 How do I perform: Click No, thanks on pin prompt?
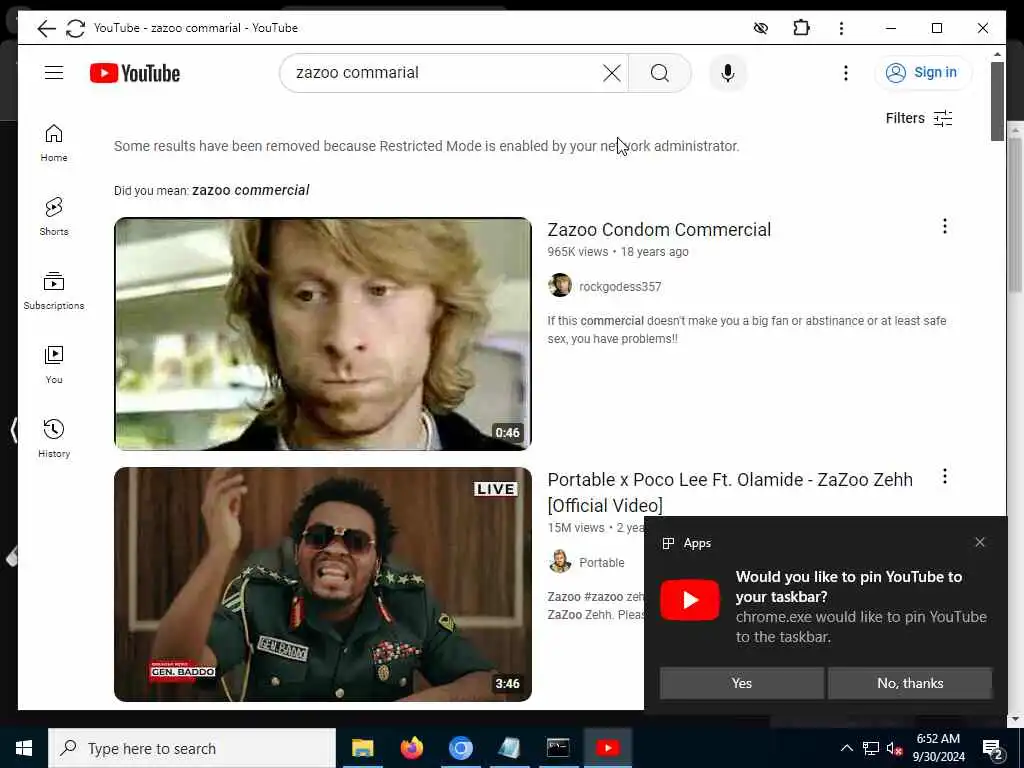coord(910,683)
